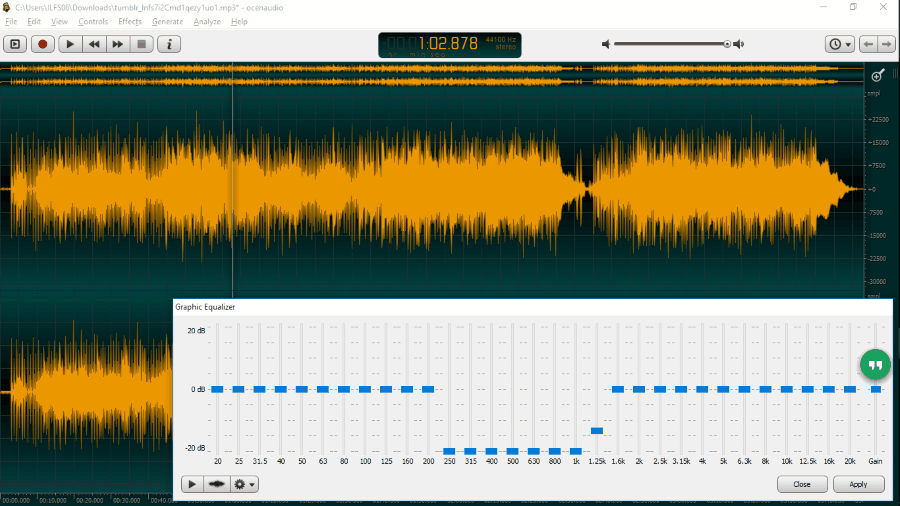Image resolution: width=900 pixels, height=506 pixels.
Task: Open the Effects menu
Action: [x=130, y=22]
